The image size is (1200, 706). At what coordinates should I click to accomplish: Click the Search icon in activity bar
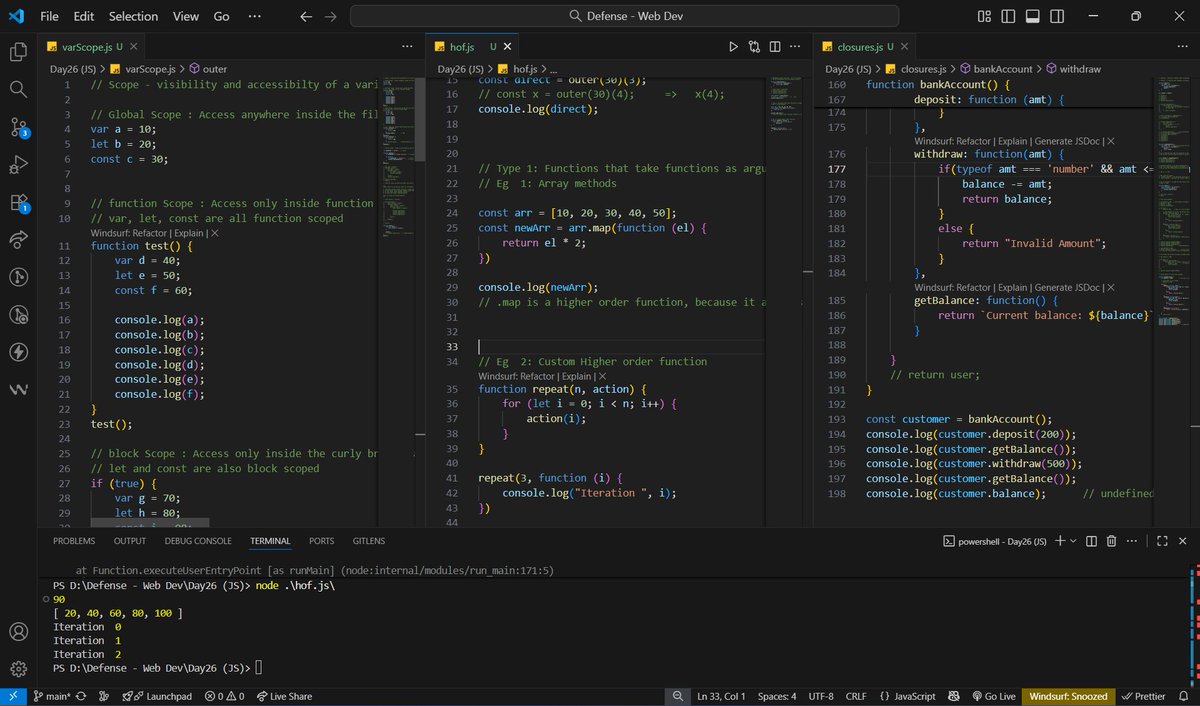pyautogui.click(x=18, y=90)
